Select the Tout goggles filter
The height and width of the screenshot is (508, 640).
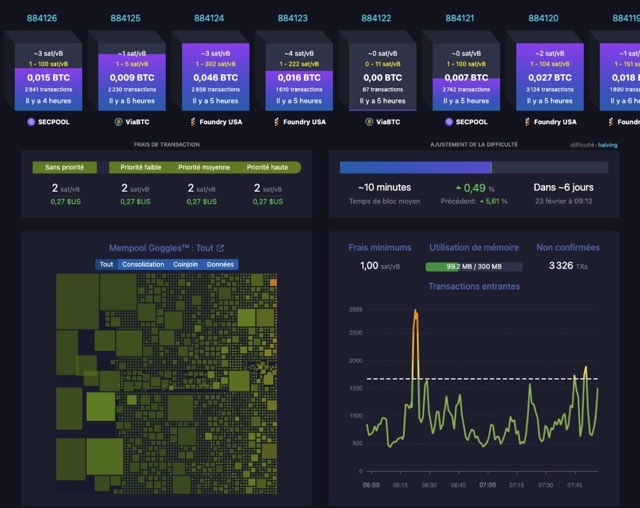pos(107,264)
